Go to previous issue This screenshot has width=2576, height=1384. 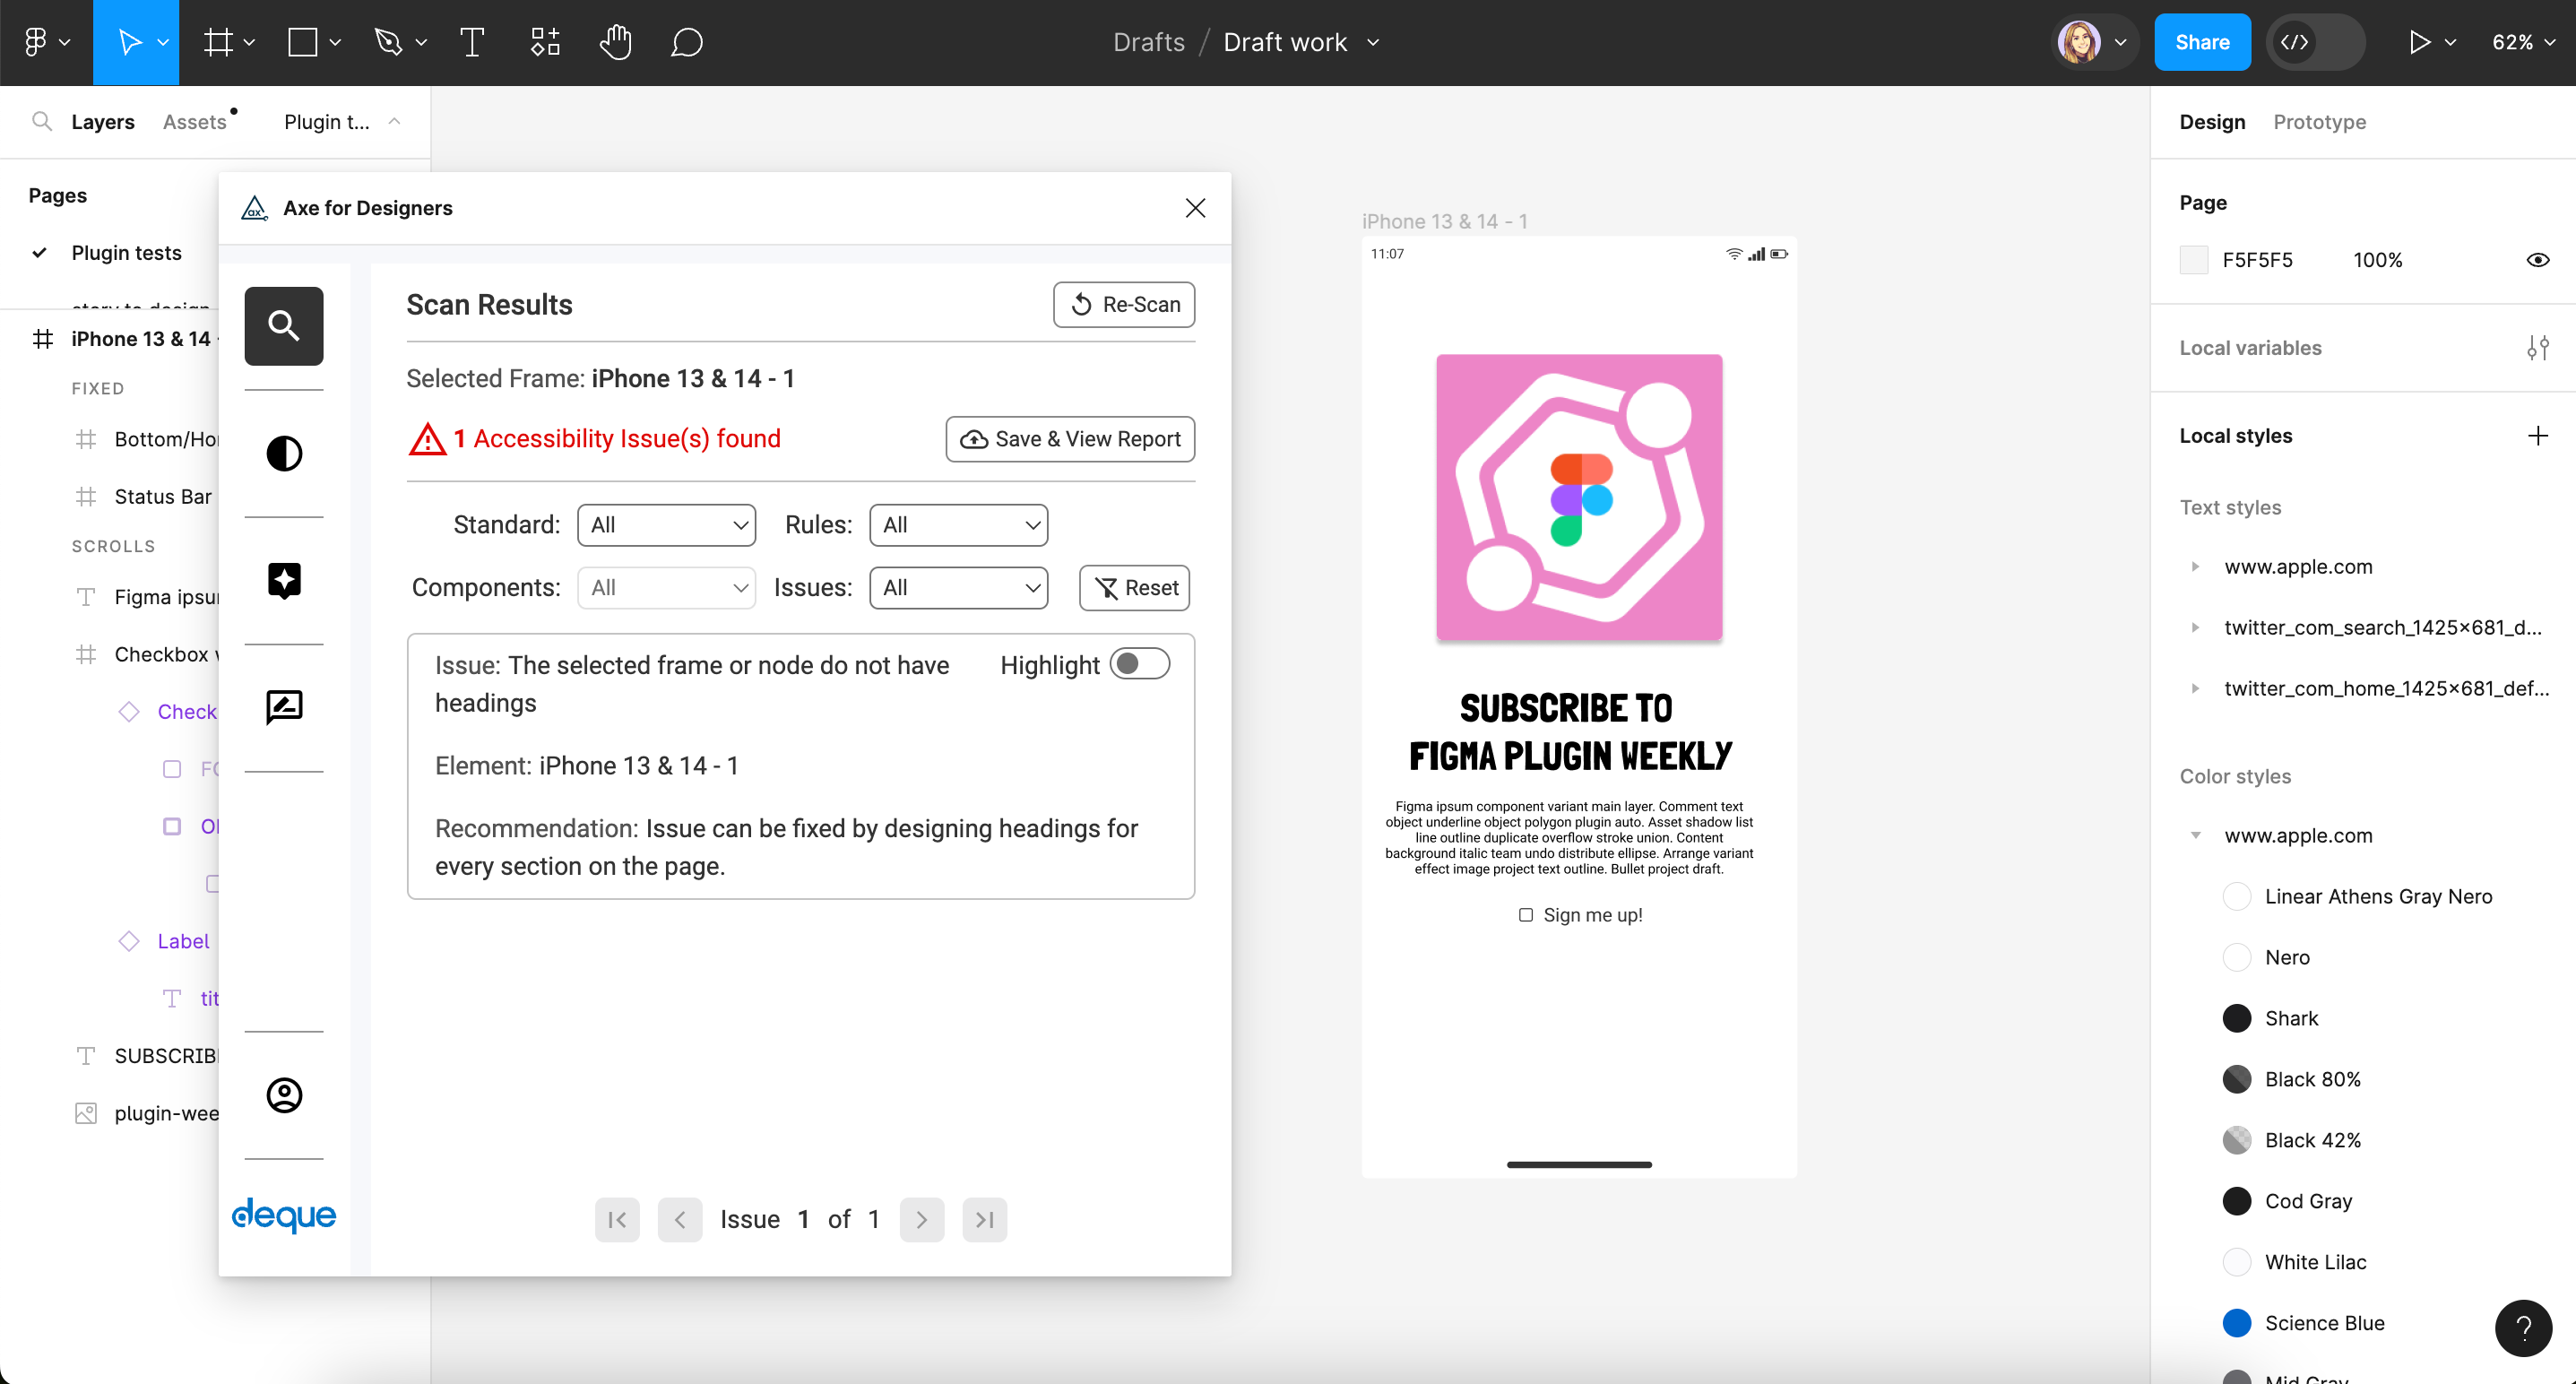point(680,1219)
